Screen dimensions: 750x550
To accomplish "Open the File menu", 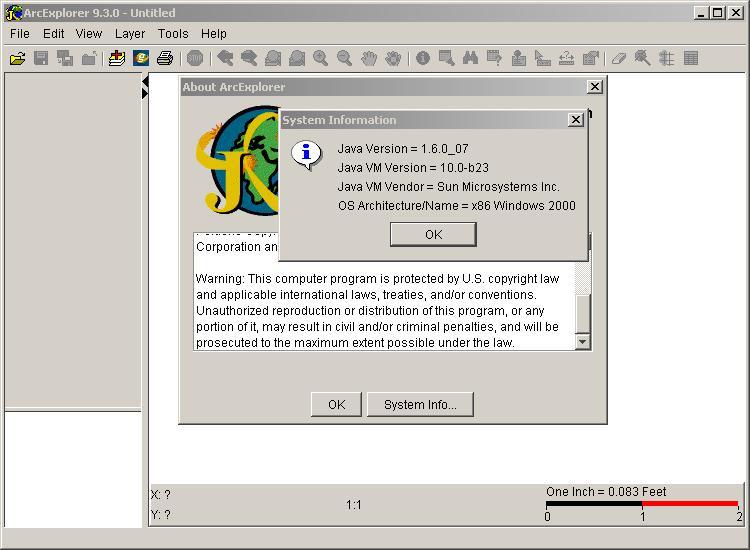I will coord(20,34).
